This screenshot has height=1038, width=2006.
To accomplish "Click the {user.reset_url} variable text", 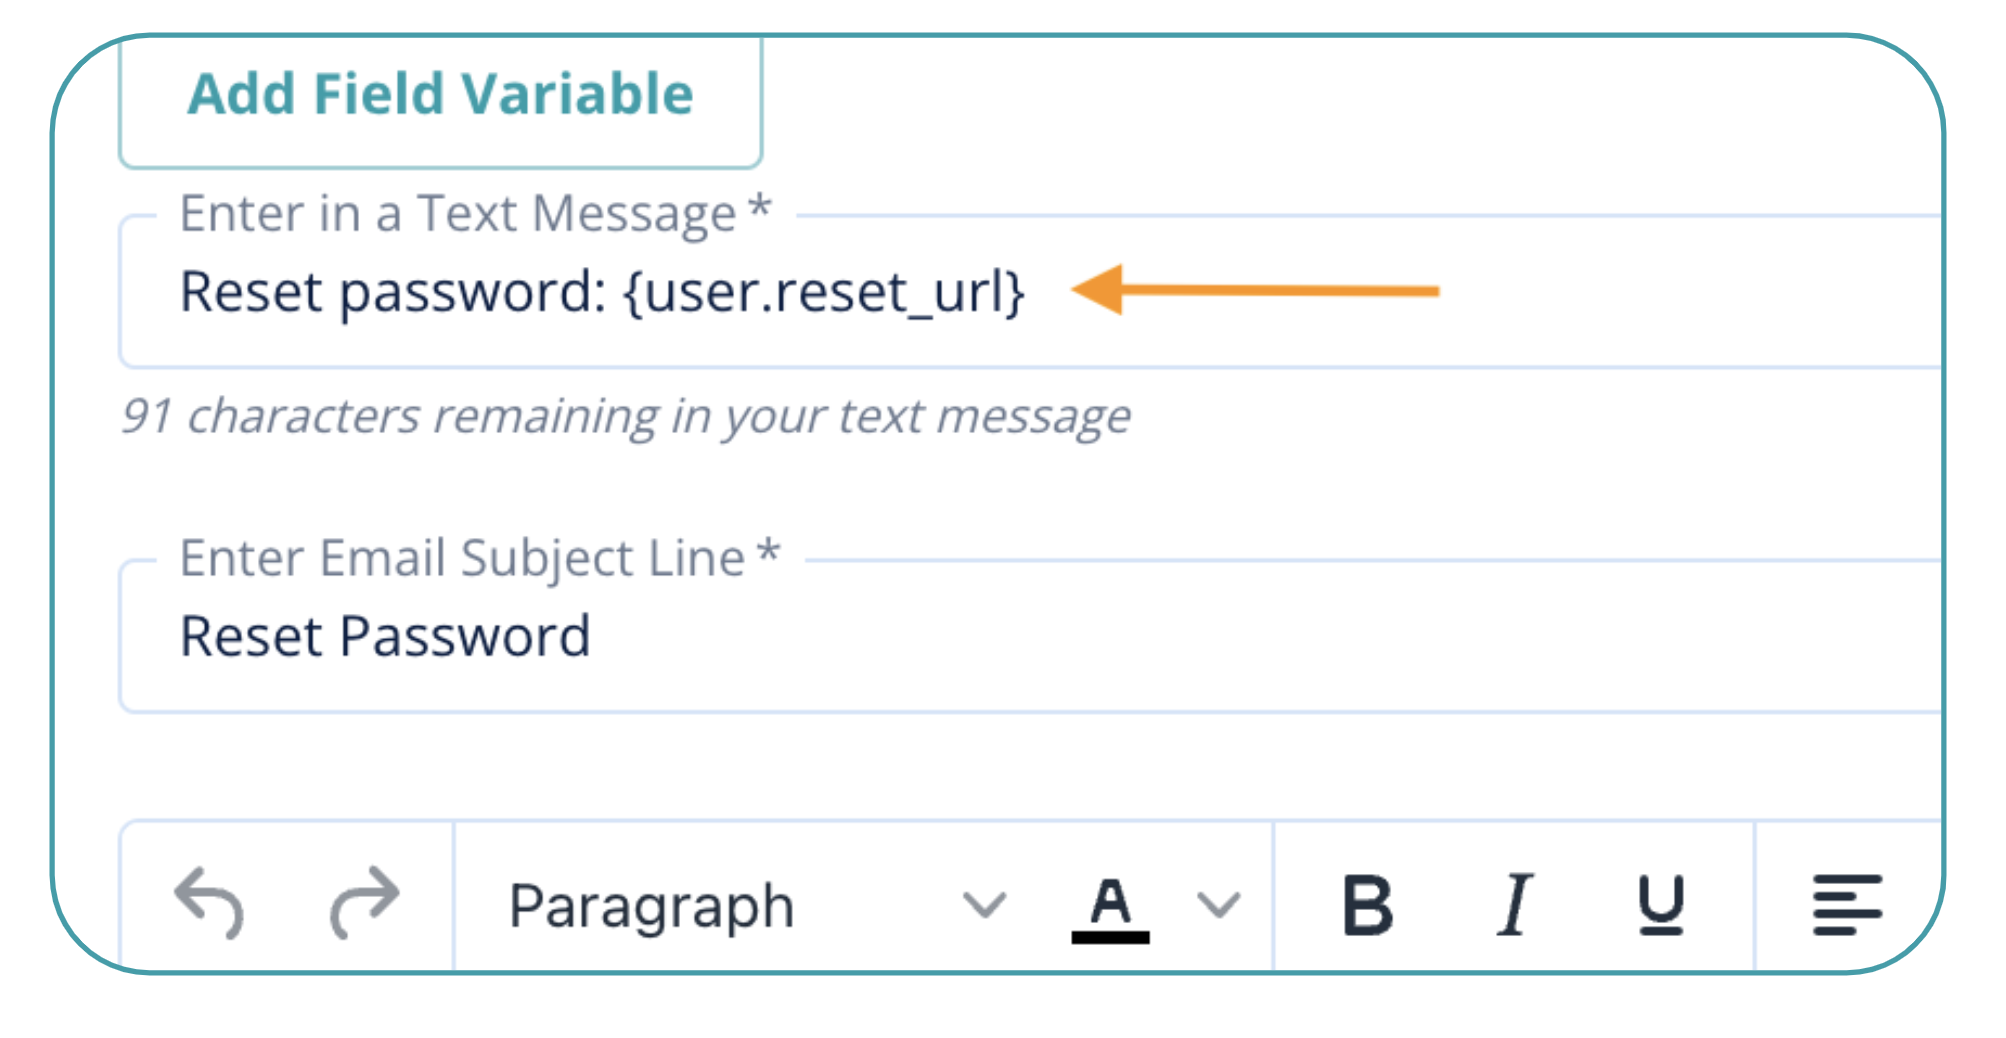I will click(x=824, y=292).
